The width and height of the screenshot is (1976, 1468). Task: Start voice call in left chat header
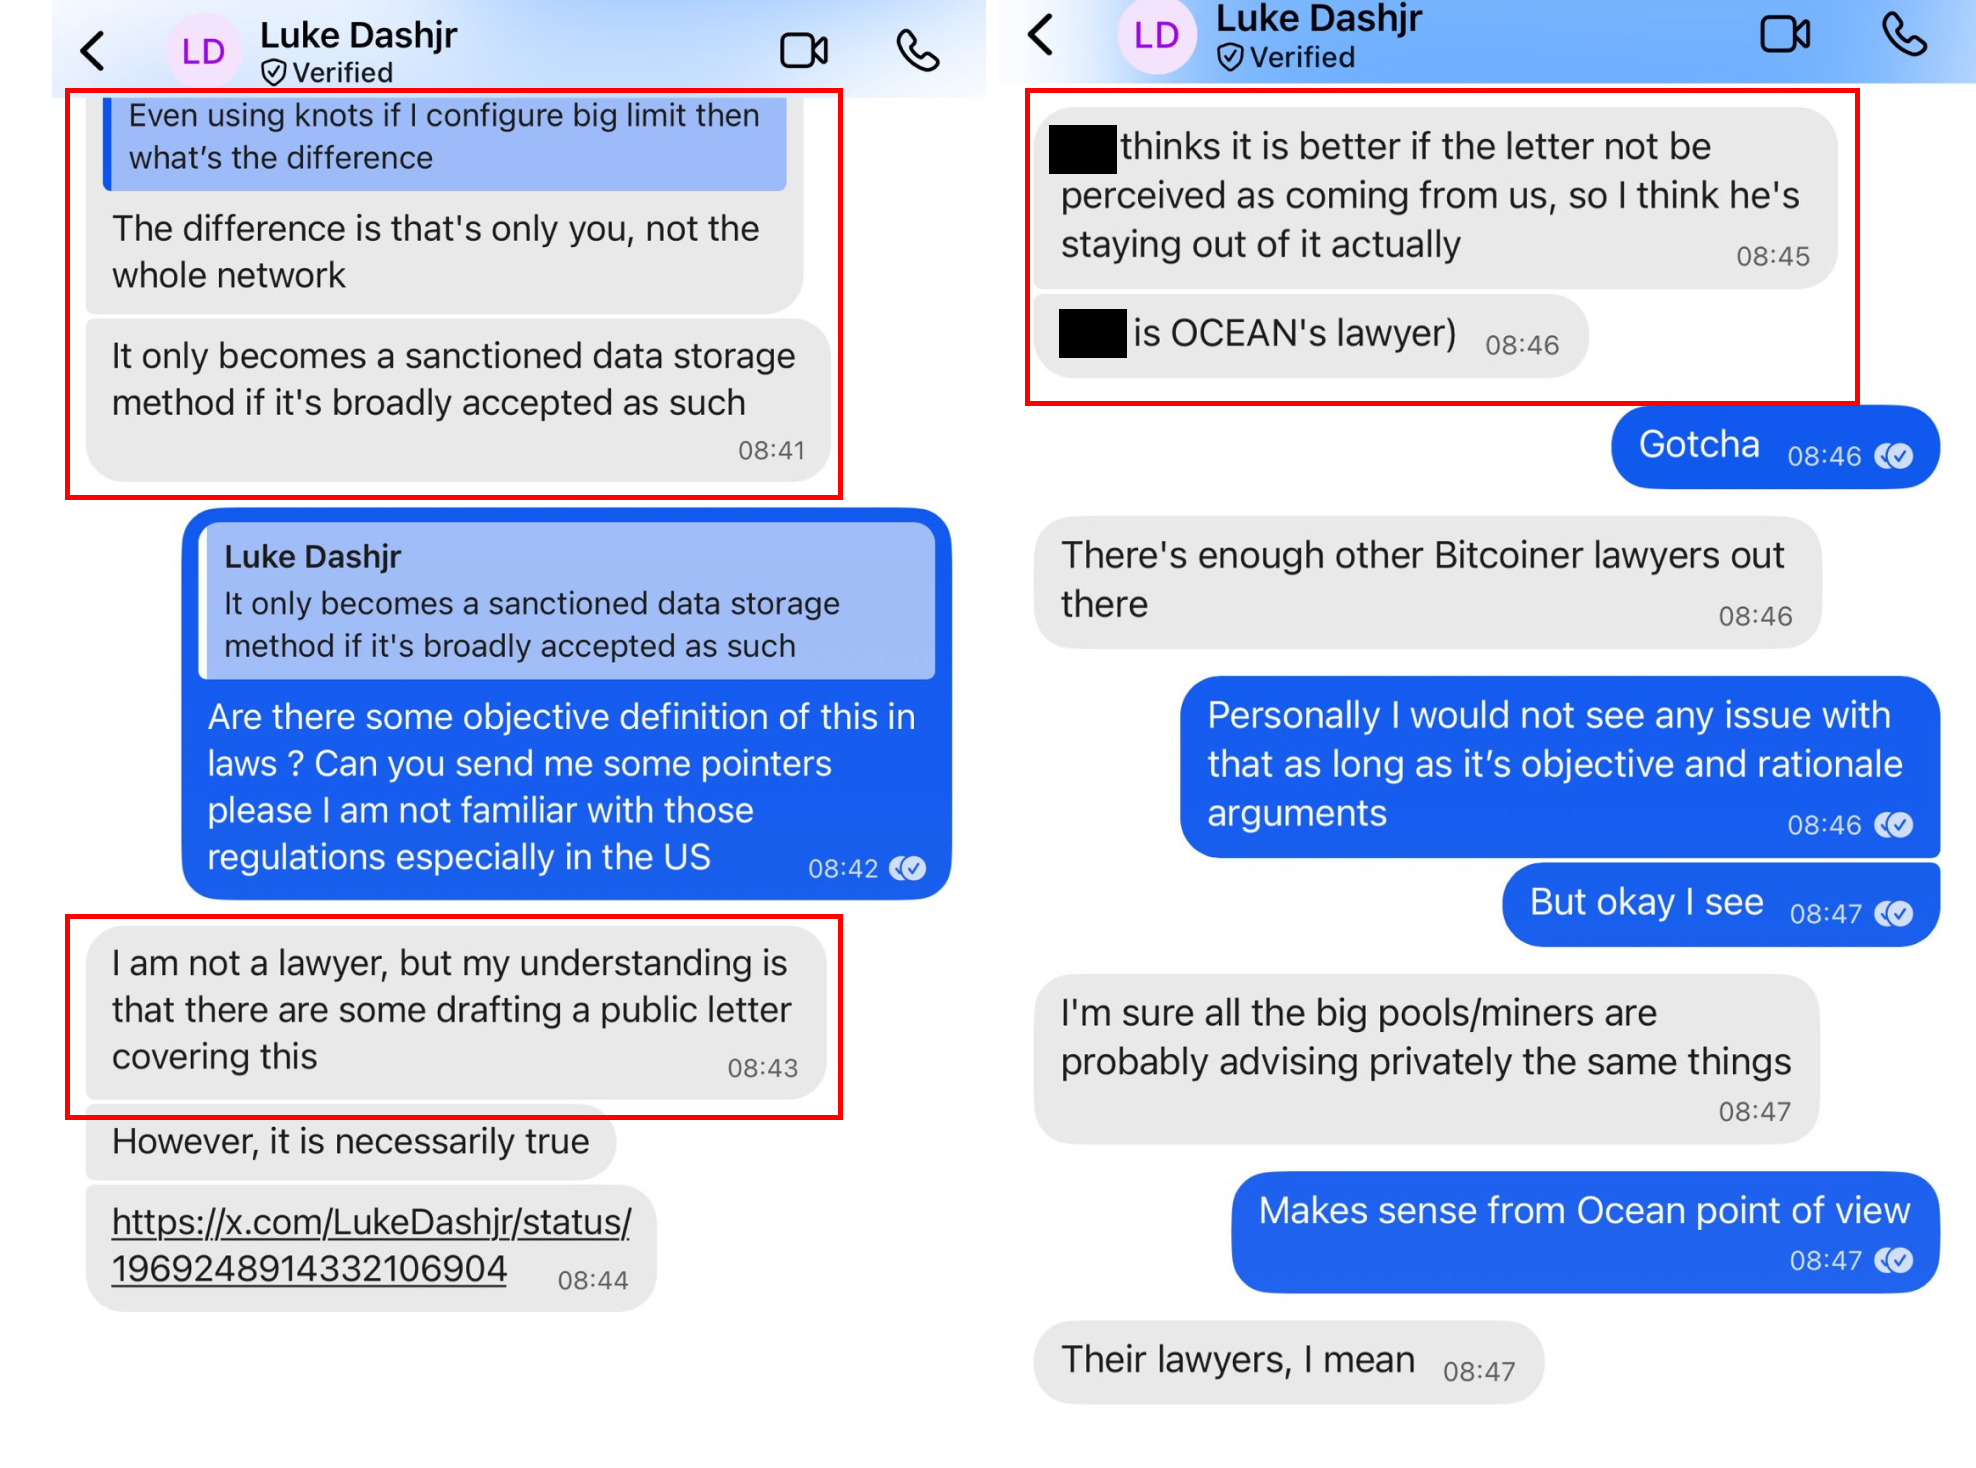(917, 50)
